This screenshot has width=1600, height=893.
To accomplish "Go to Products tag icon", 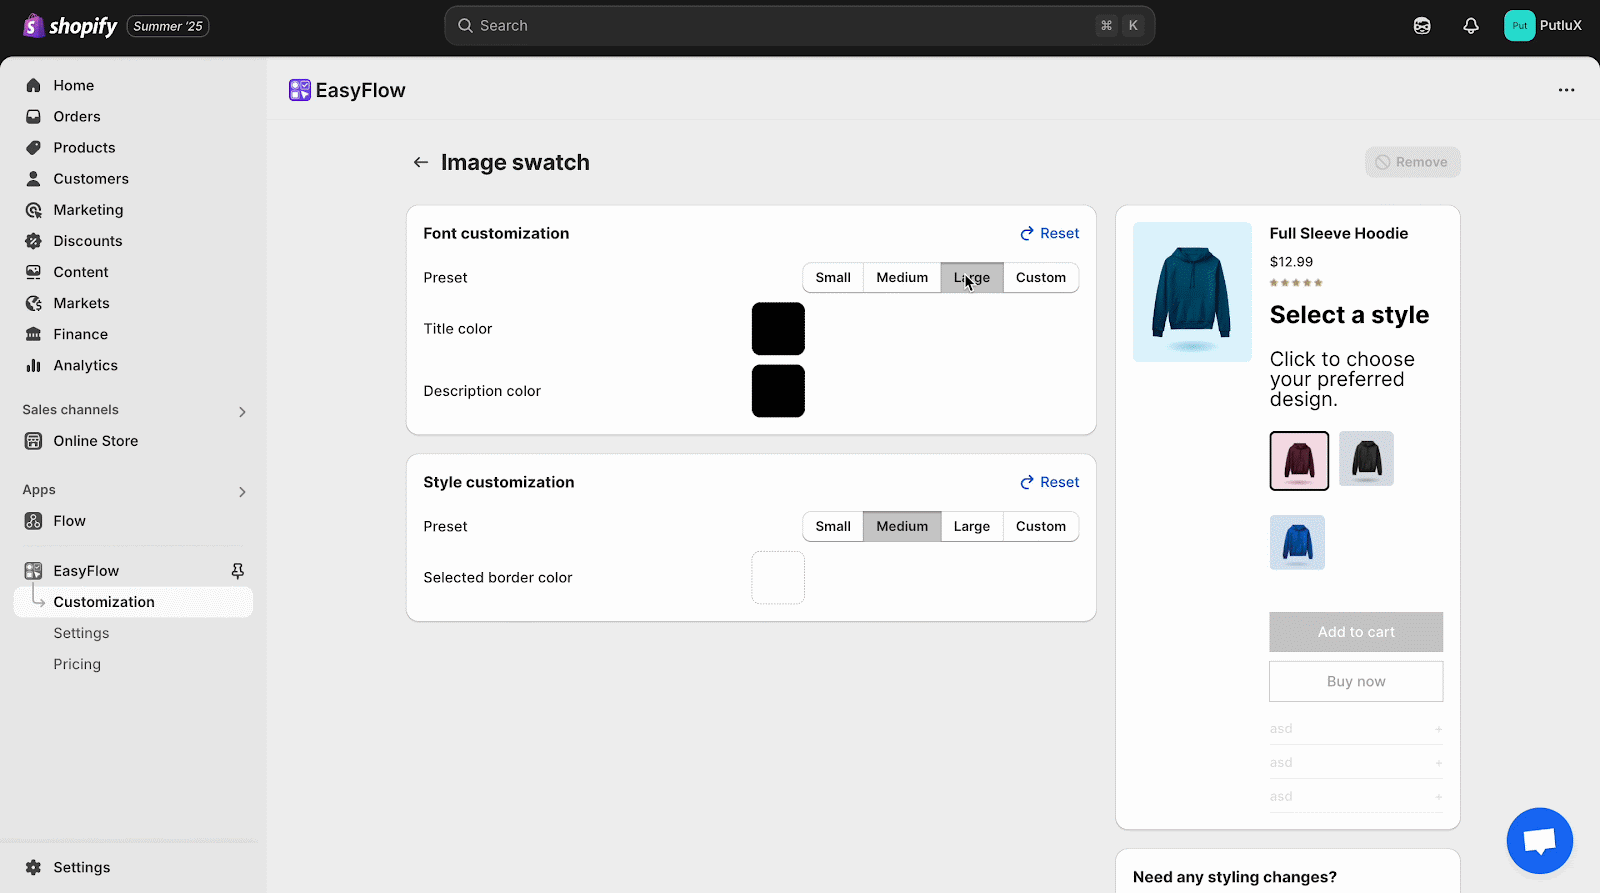I will point(33,148).
